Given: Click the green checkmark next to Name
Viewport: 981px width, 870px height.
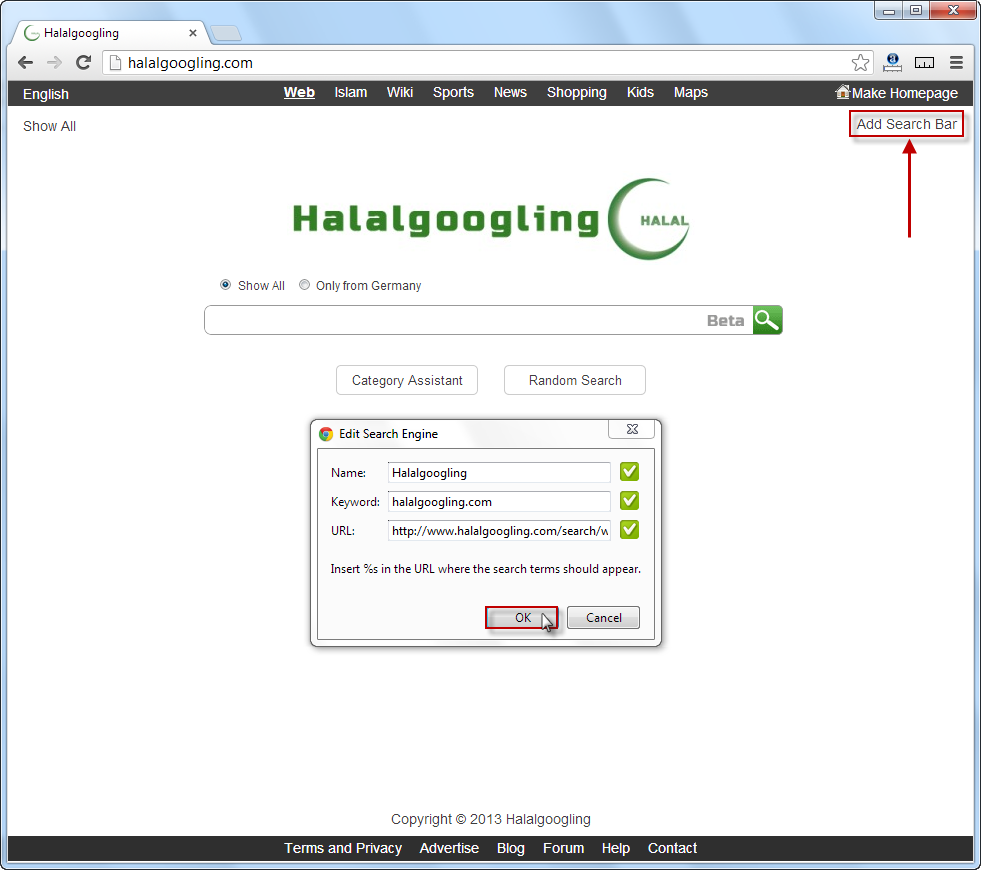Looking at the screenshot, I should click(629, 472).
